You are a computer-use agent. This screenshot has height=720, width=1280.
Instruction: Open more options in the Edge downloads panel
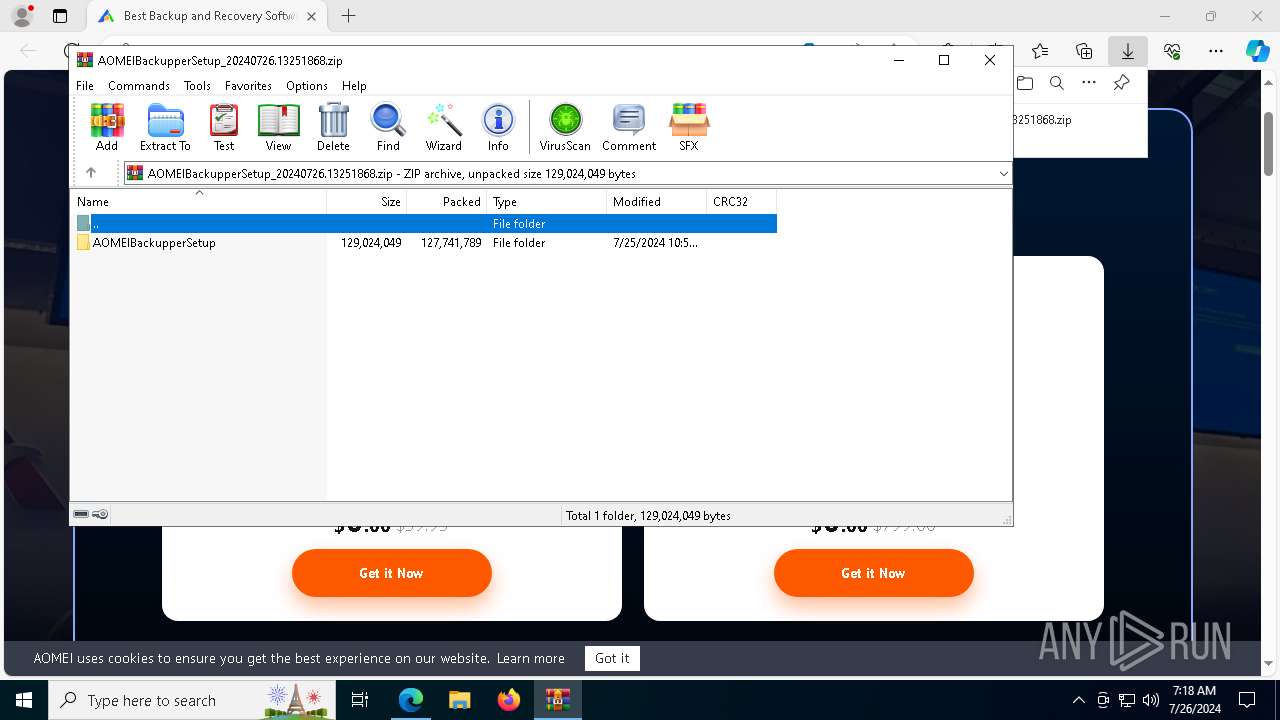[1089, 83]
